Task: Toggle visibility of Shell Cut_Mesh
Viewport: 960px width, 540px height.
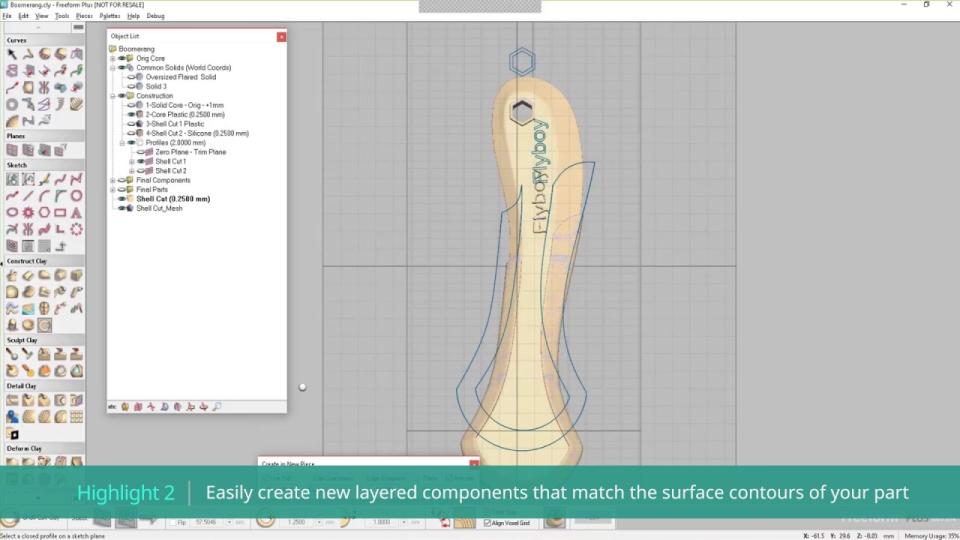Action: [x=121, y=208]
